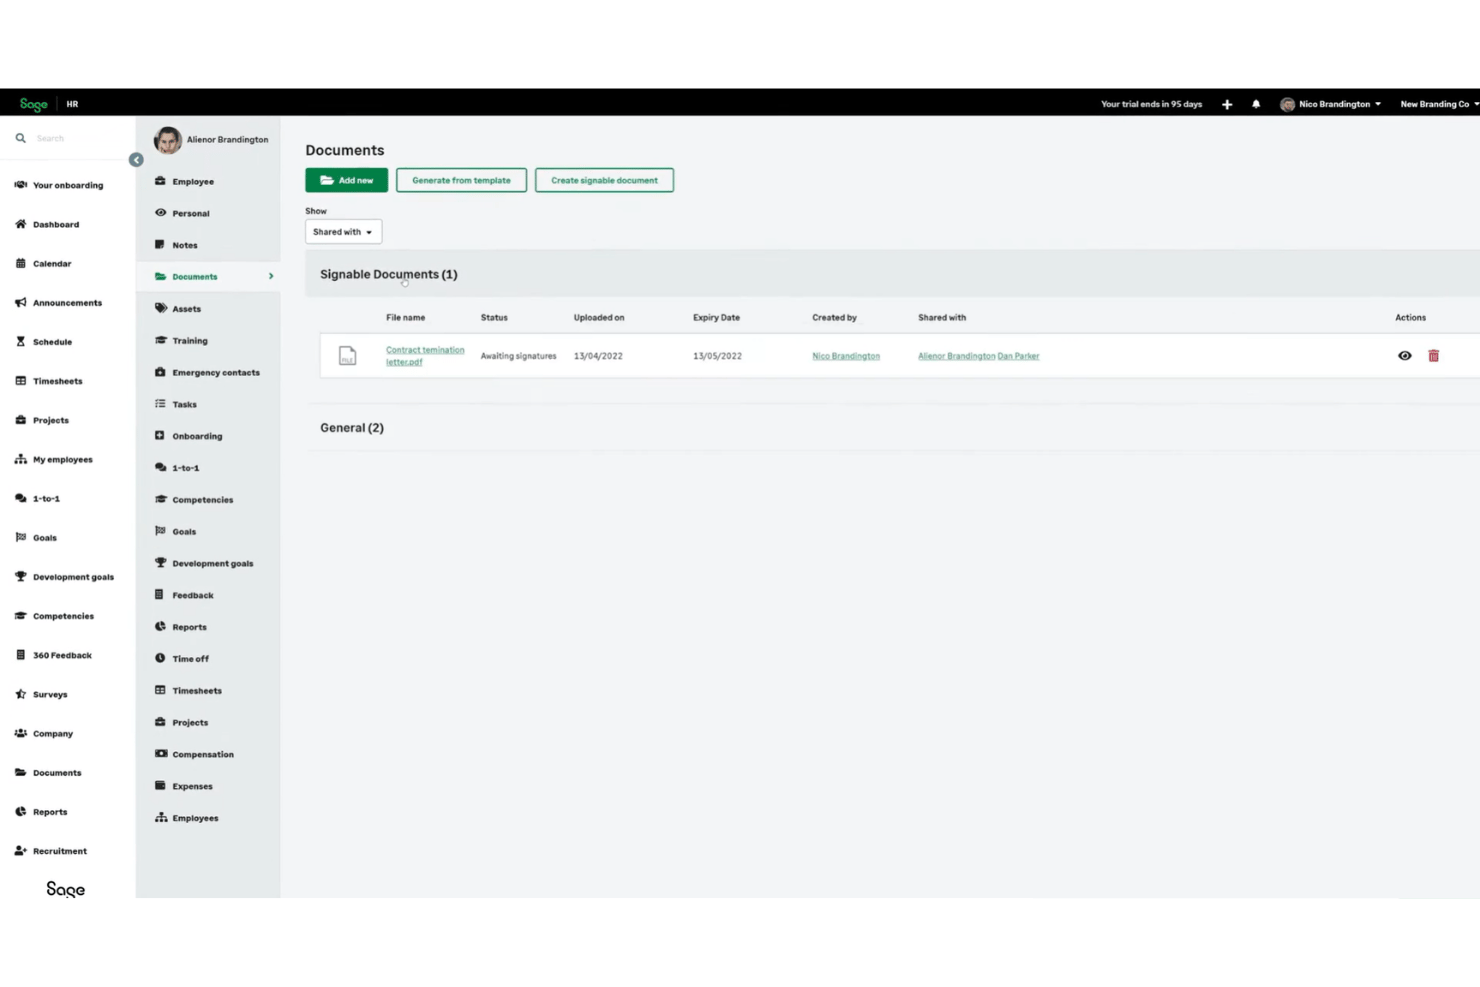
Task: Click the Notes icon in profile menu
Action: 160,245
